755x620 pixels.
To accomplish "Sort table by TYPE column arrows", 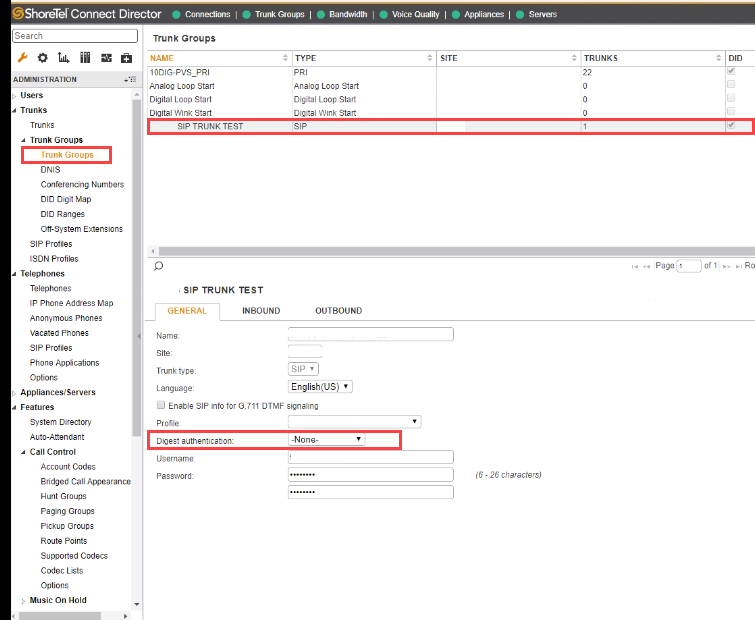I will tap(430, 58).
